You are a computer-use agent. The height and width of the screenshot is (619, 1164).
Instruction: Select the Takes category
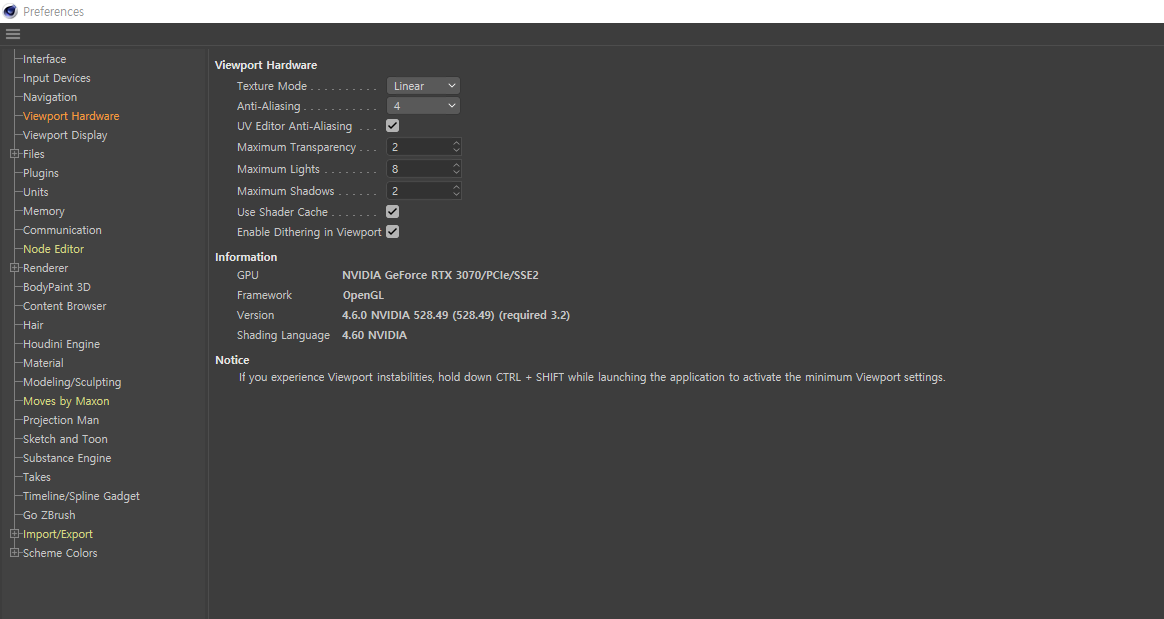pos(37,477)
